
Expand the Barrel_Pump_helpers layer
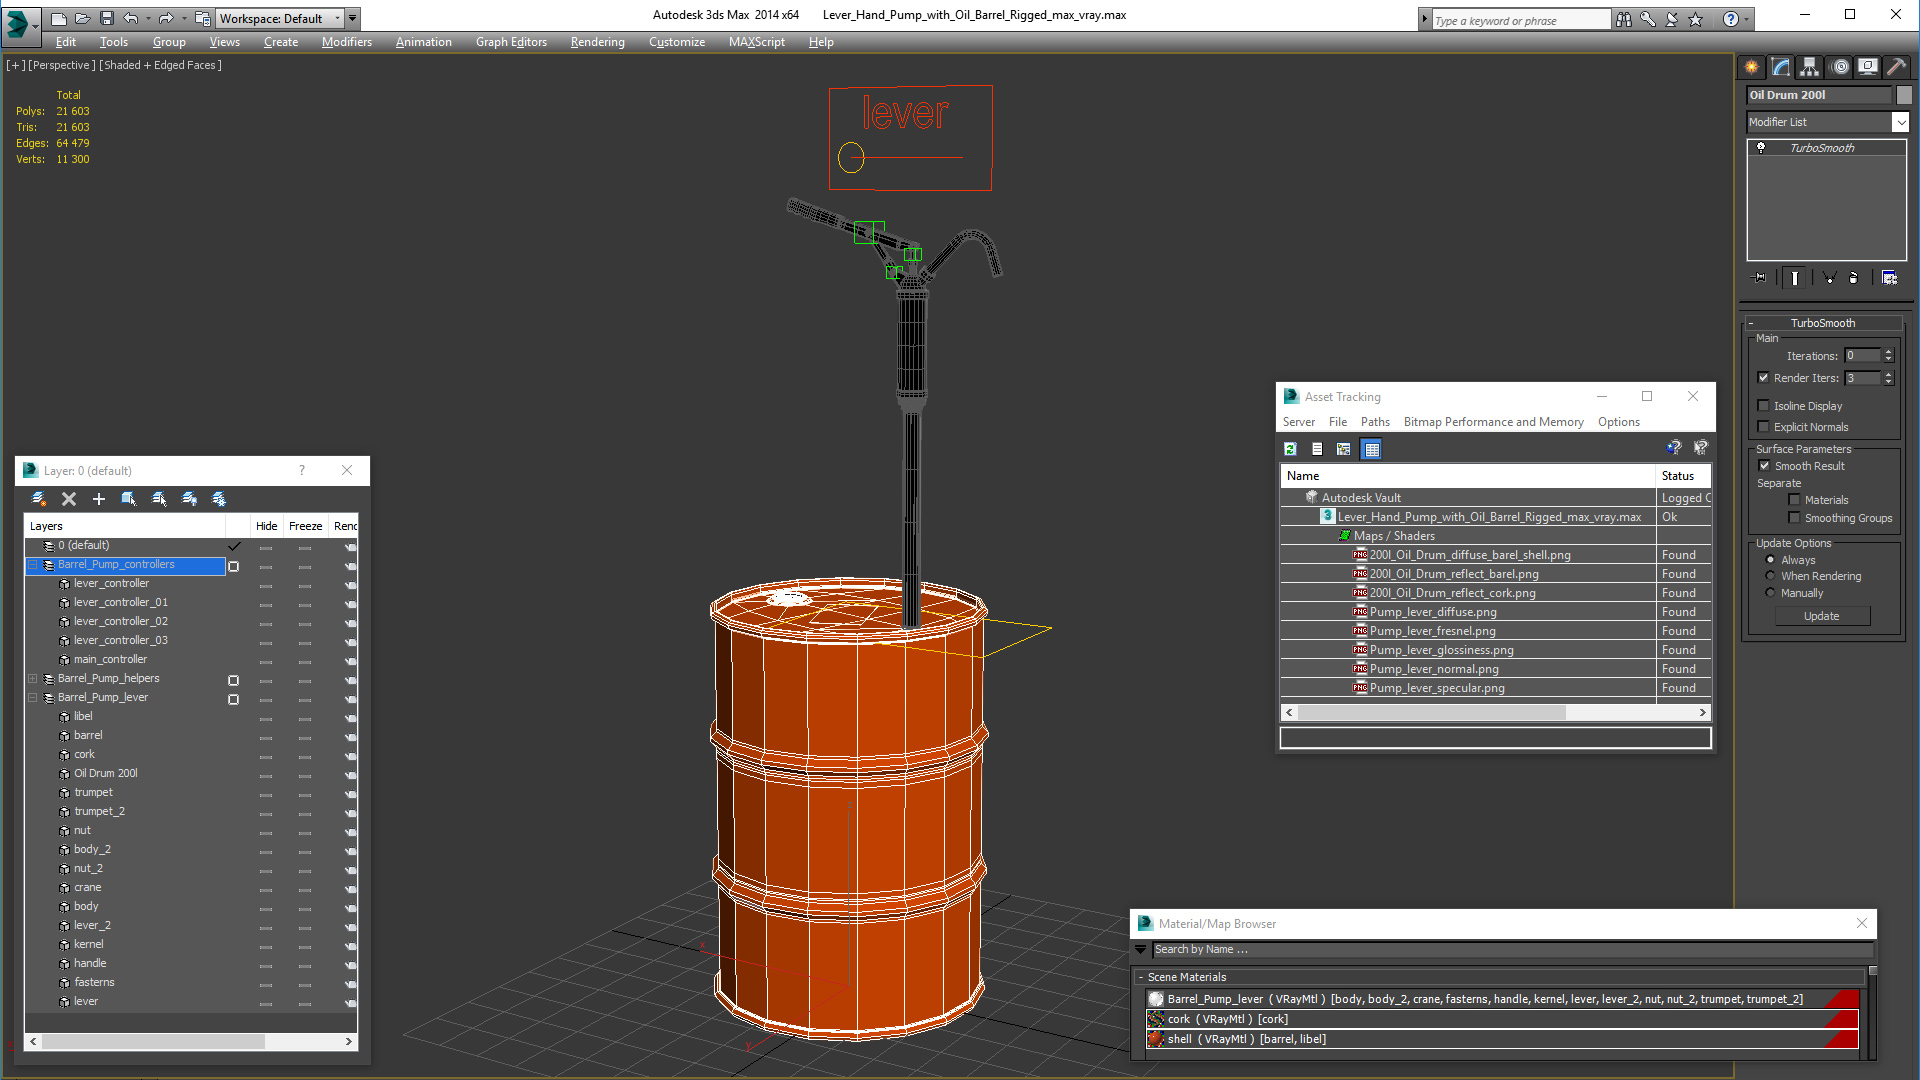click(x=33, y=679)
